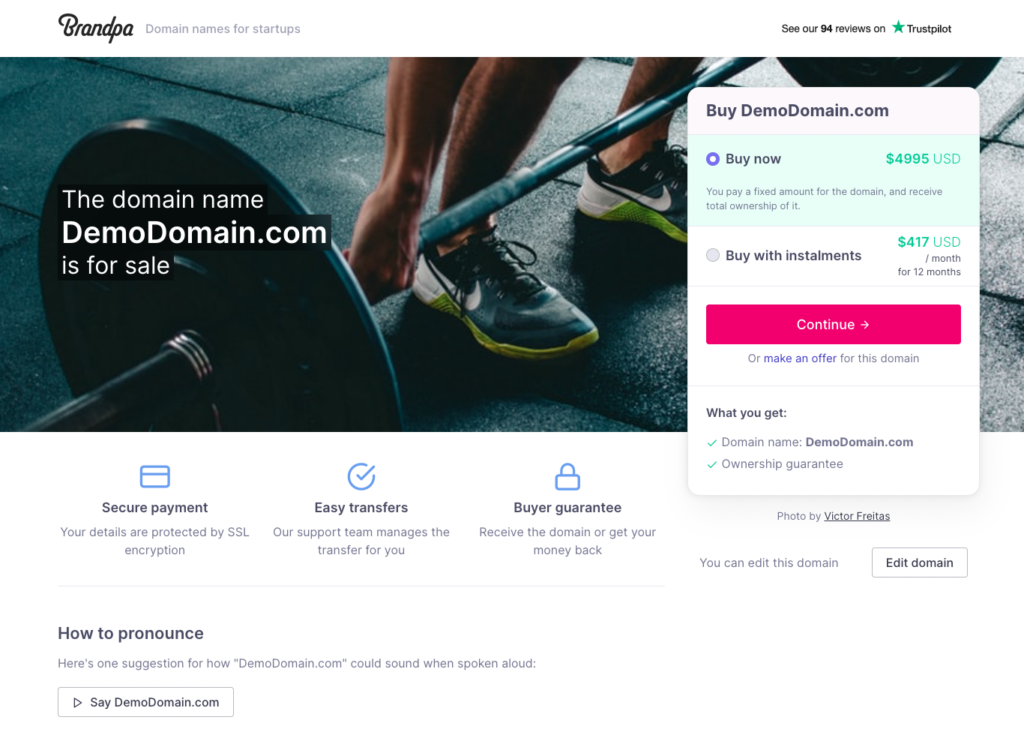Click the play icon beside Say DemoDomain.com

[x=78, y=703]
